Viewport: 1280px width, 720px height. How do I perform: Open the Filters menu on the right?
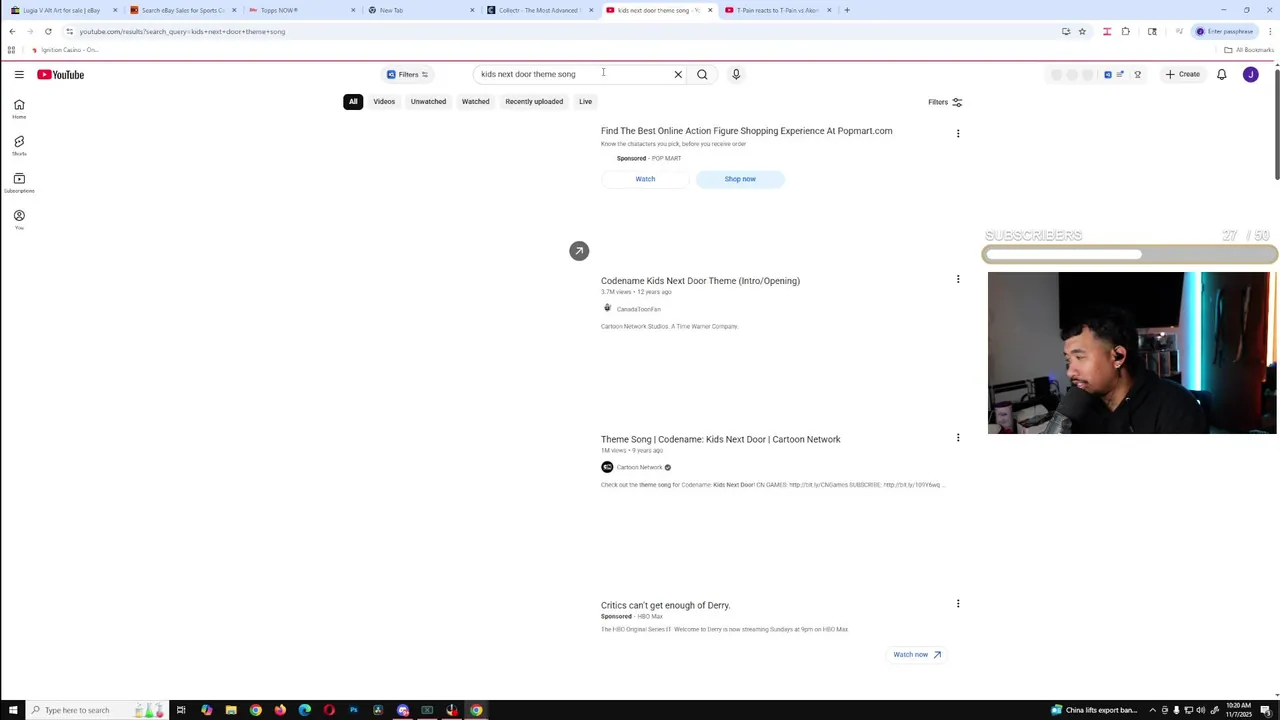click(x=945, y=102)
